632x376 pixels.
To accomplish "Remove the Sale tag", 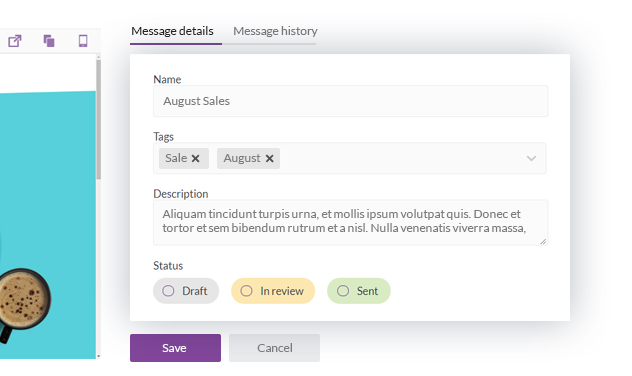I will click(x=195, y=158).
